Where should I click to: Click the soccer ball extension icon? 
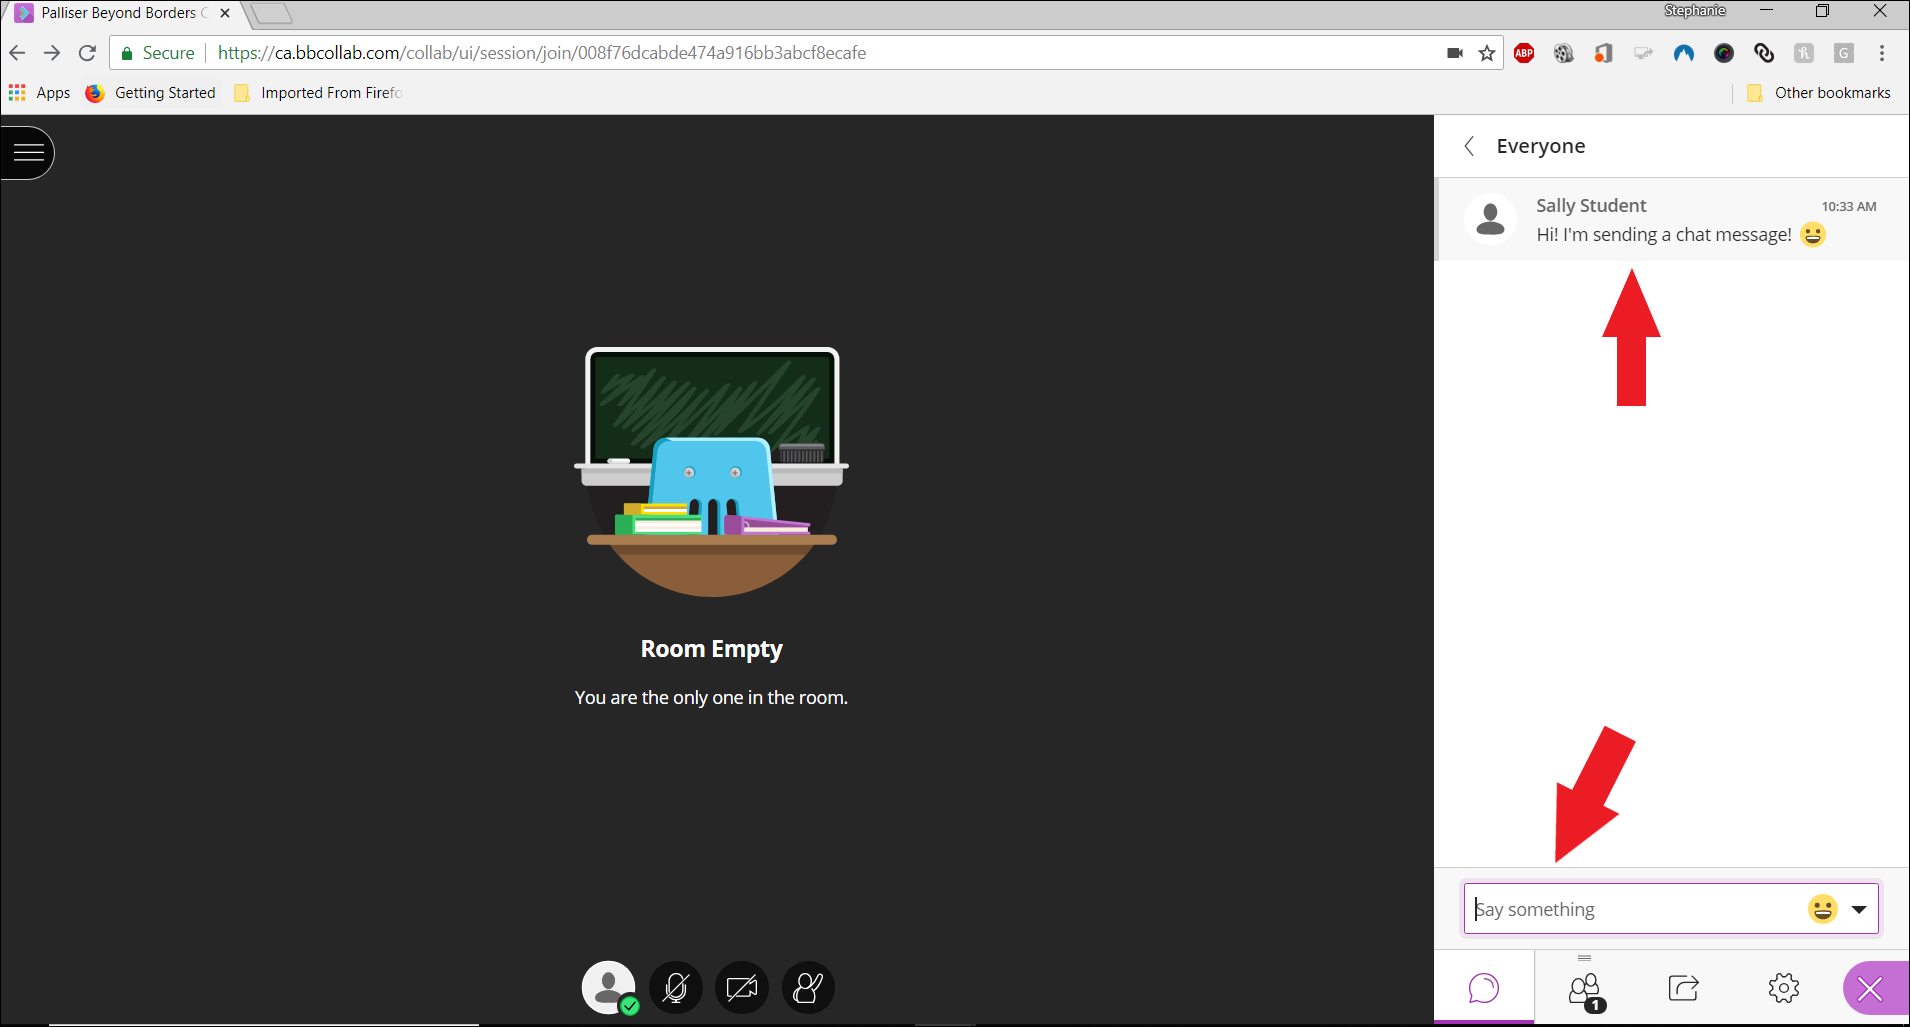(1564, 53)
